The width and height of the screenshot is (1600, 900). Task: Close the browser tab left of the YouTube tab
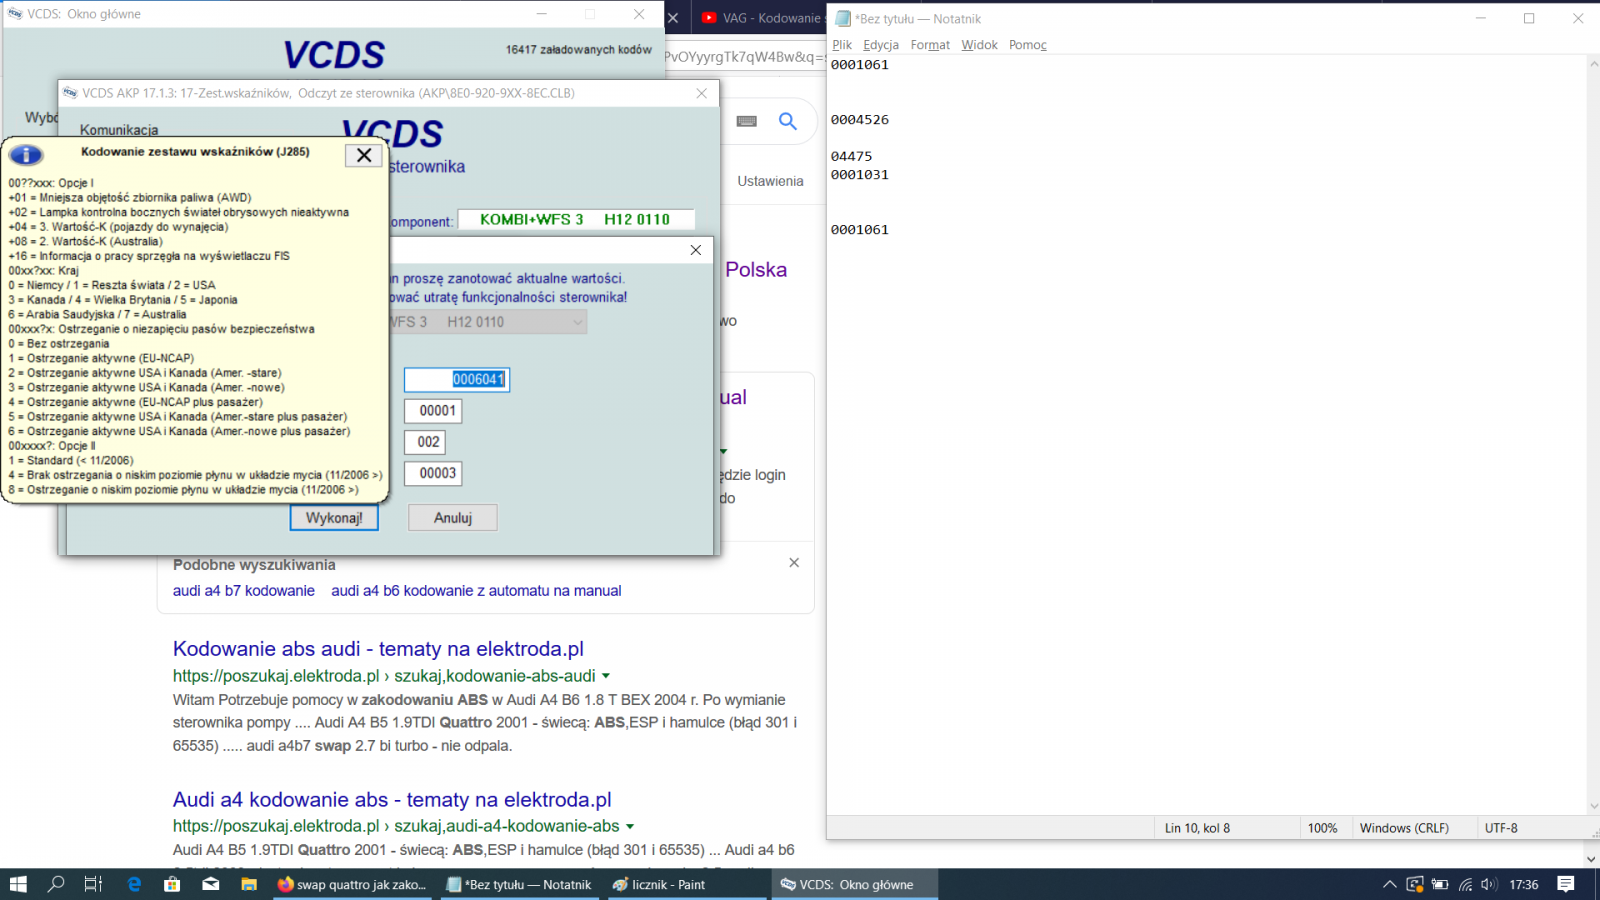[673, 18]
